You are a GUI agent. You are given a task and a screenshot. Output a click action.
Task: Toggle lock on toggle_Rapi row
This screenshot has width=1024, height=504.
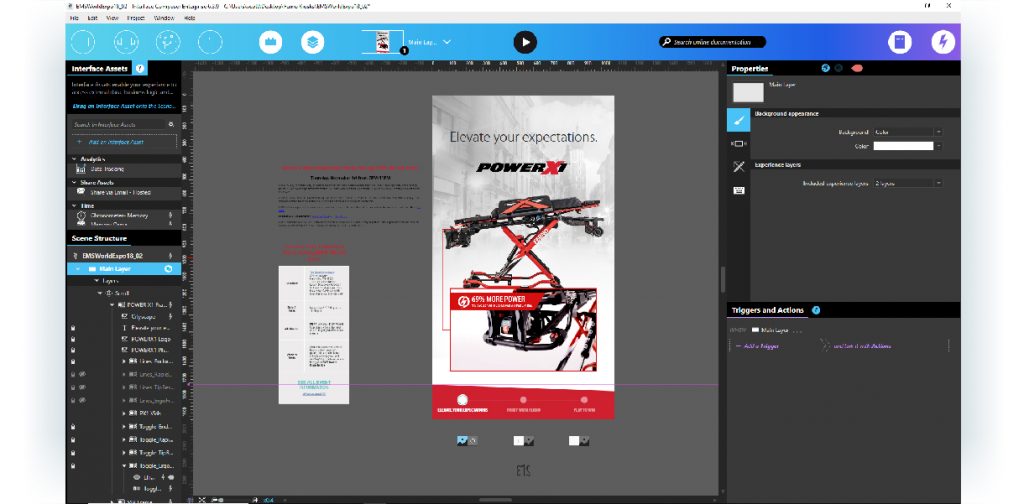[72, 439]
